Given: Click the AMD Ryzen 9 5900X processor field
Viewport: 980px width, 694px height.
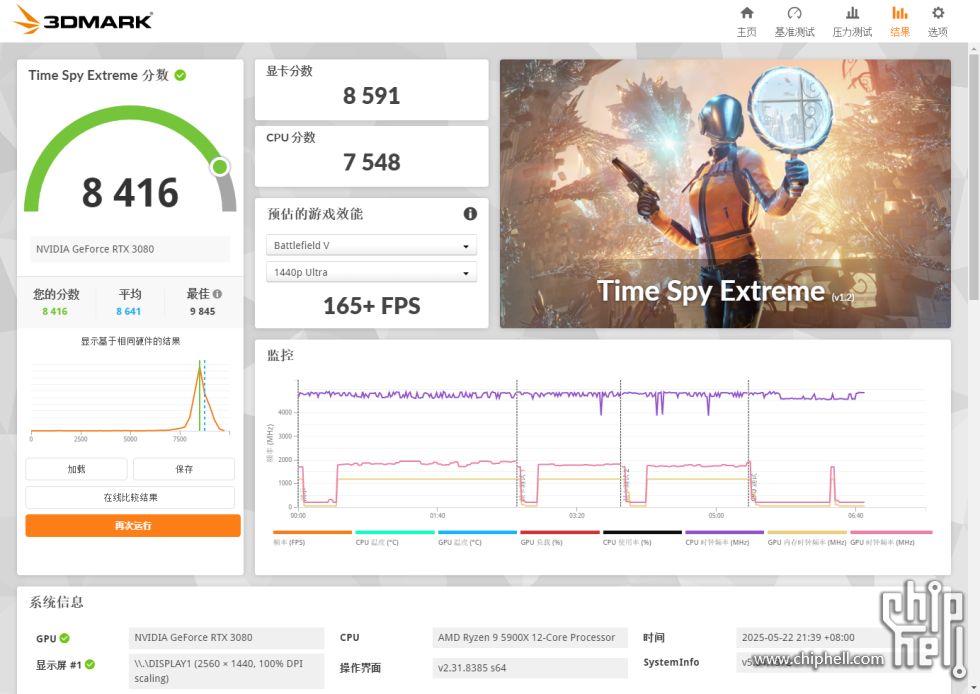Looking at the screenshot, I should tap(530, 638).
